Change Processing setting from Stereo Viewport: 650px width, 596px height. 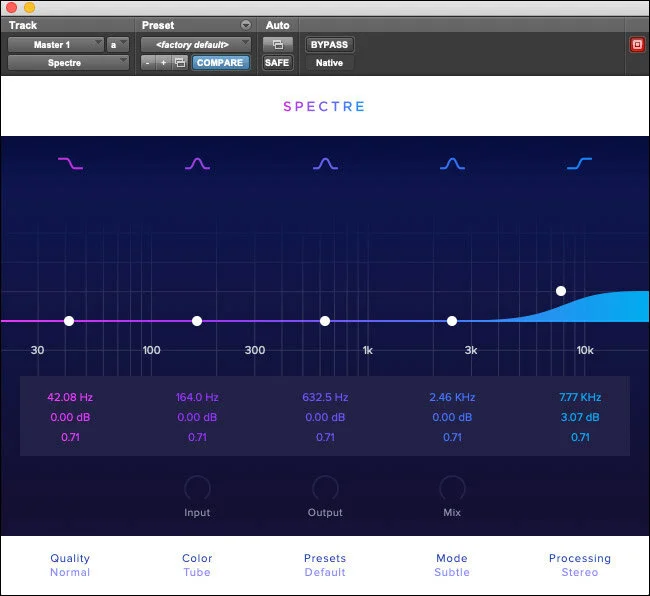click(x=580, y=565)
